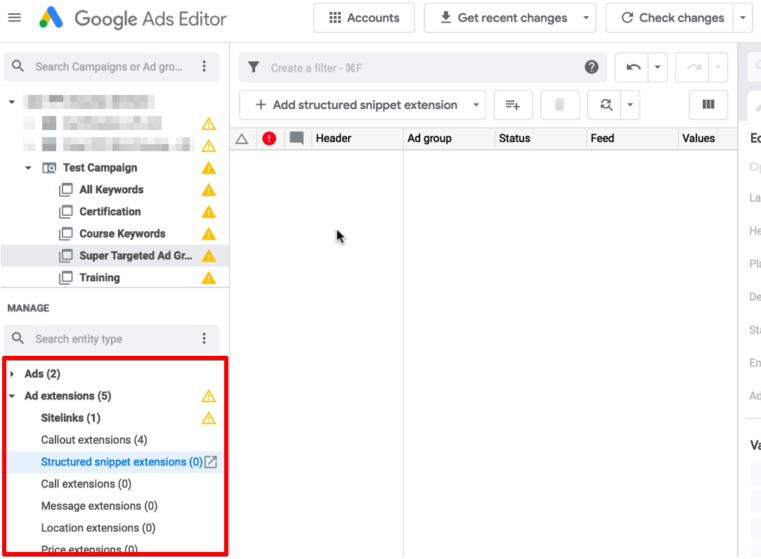Click the undo arrow button
The image size is (761, 559).
[633, 67]
